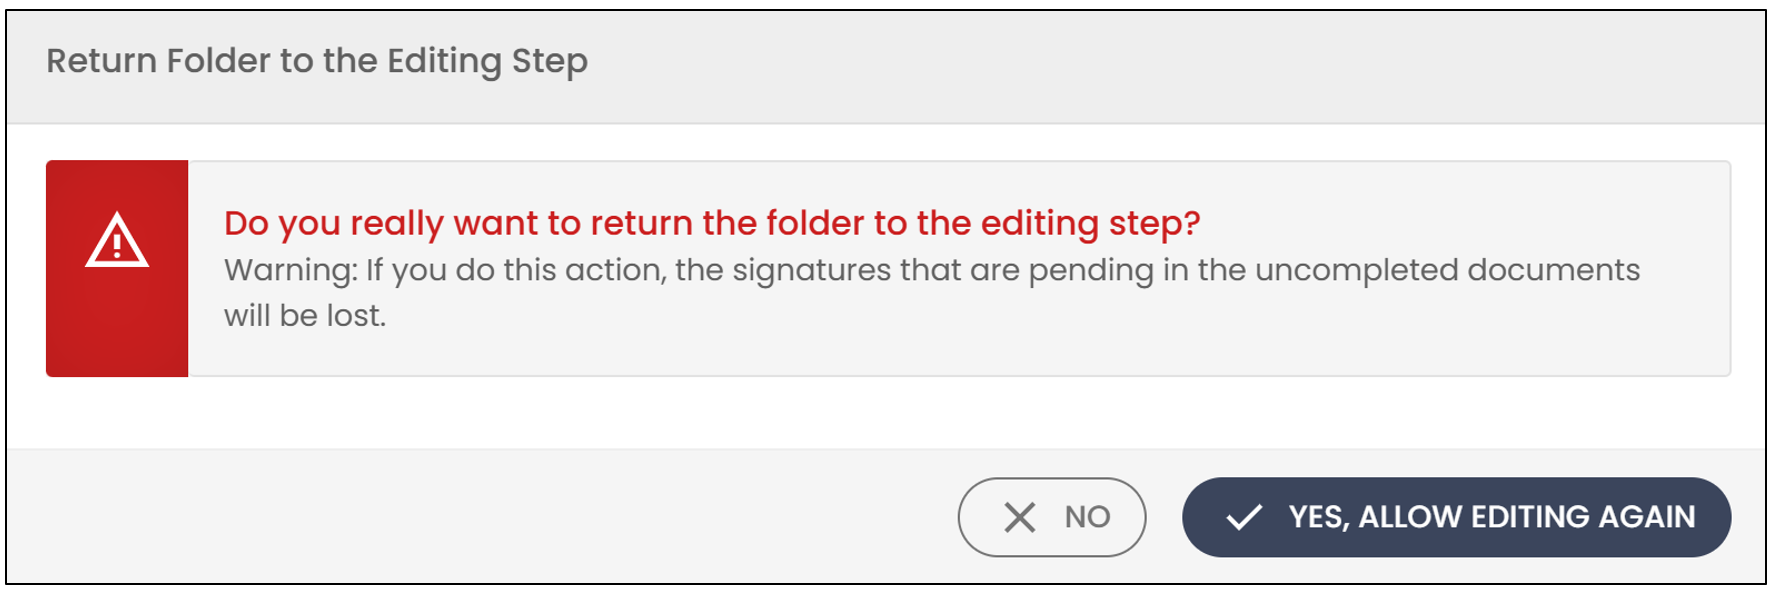Click the gray 'Warning:' message paragraph
Image resolution: width=1776 pixels, height=595 pixels.
pyautogui.click(x=932, y=292)
